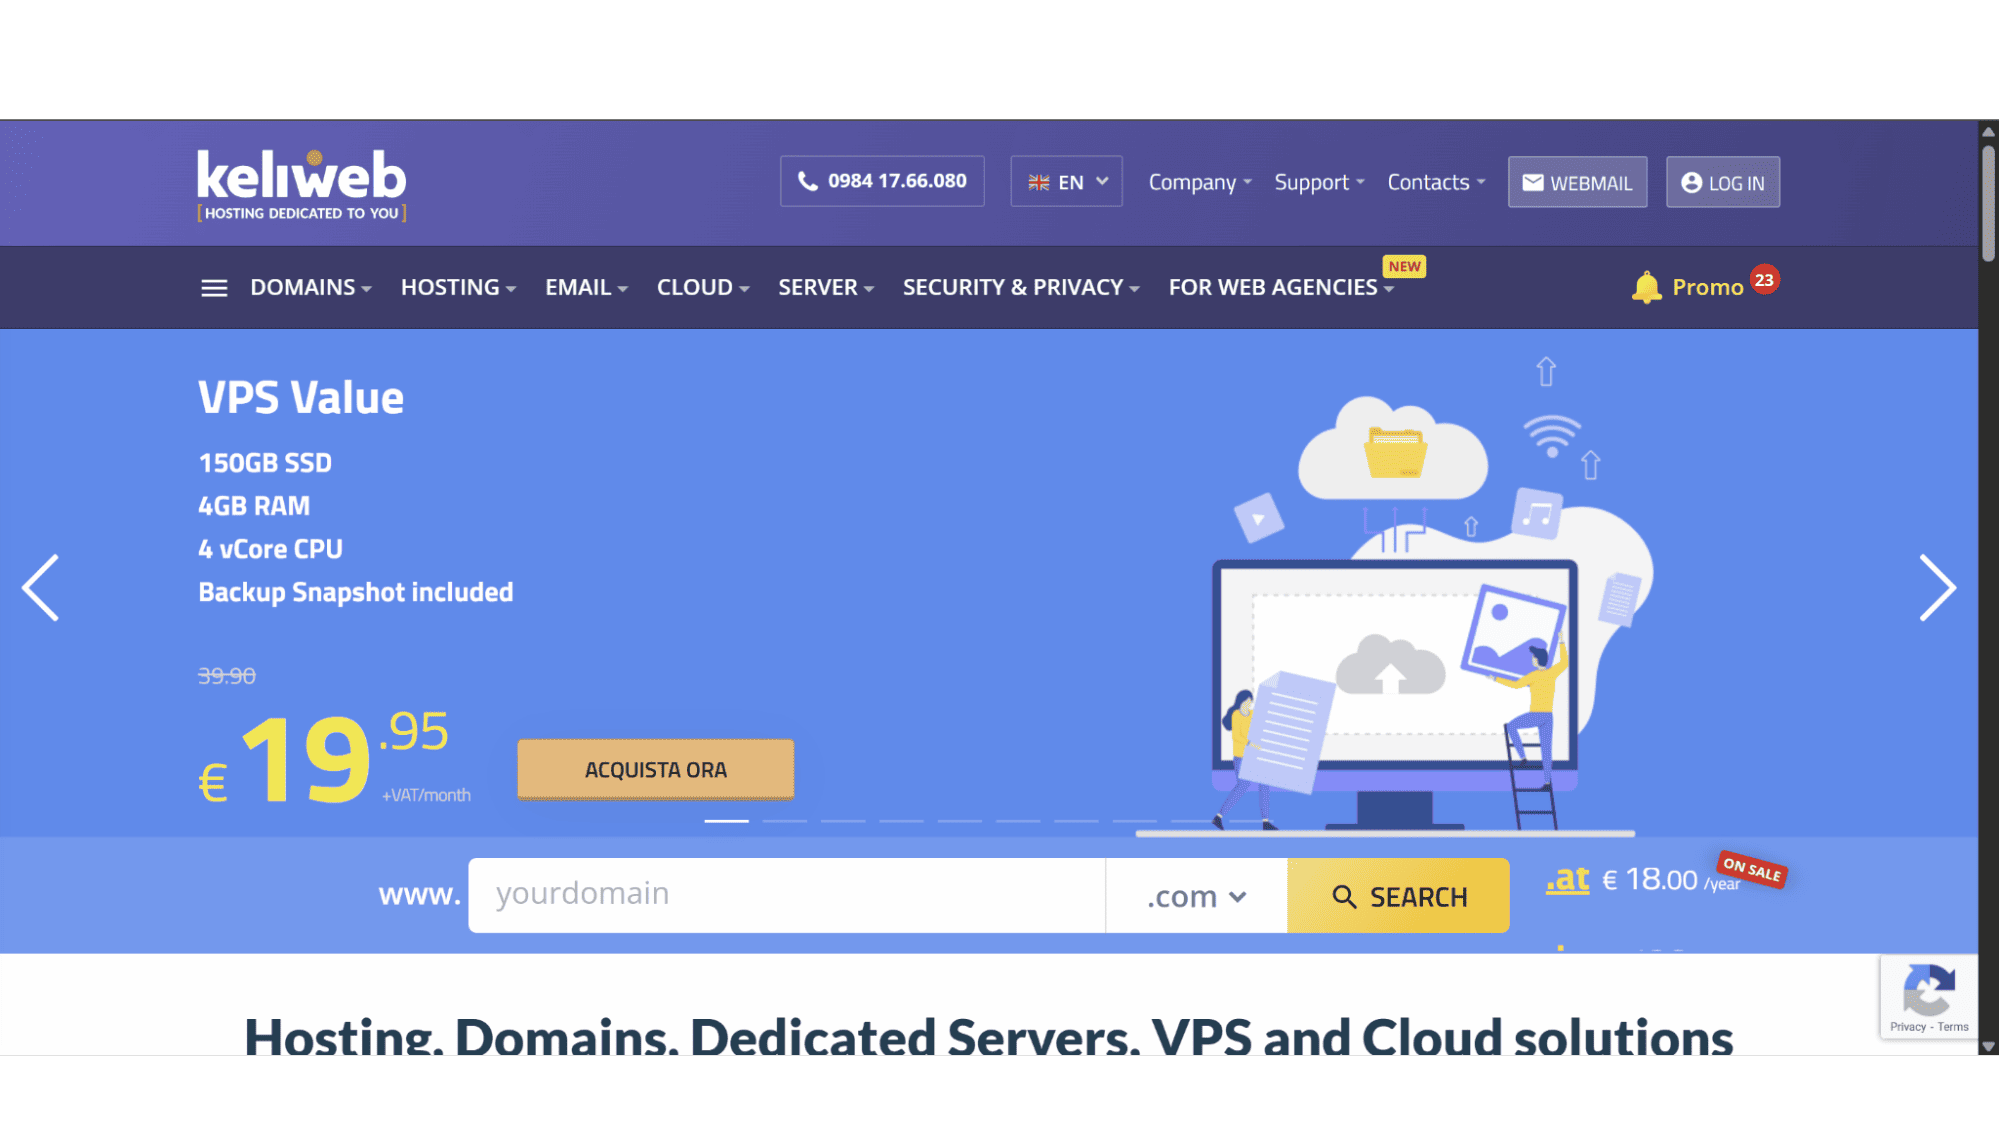Open the DOMAINS navigation menu

311,288
